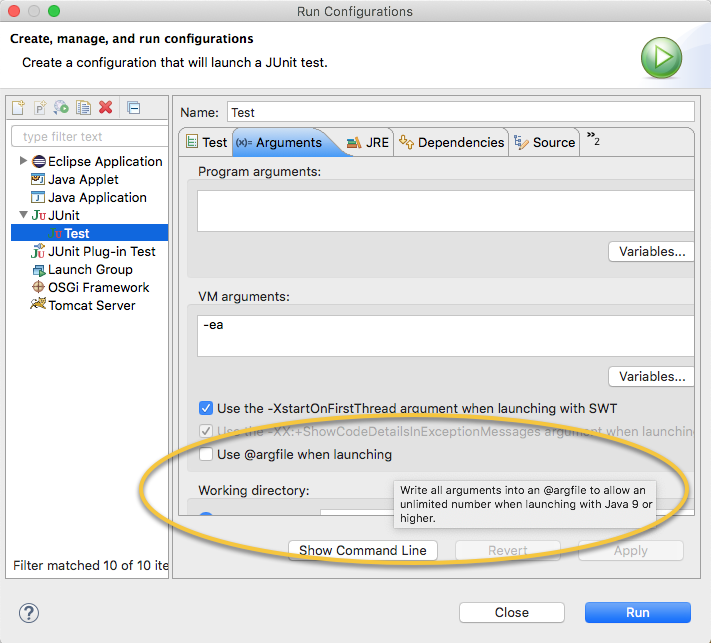Switch to the Test tab
The width and height of the screenshot is (711, 643).
[206, 142]
